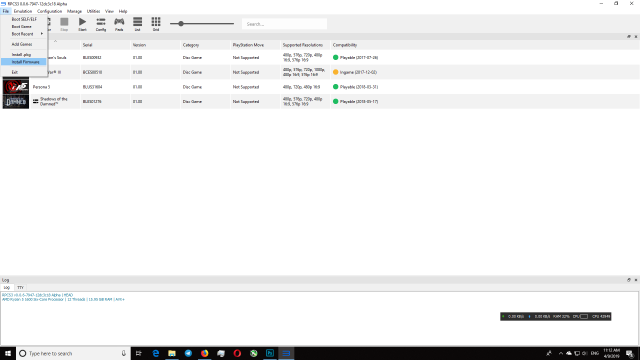Click Playable (2018-03-17) compatibility status

(356, 102)
